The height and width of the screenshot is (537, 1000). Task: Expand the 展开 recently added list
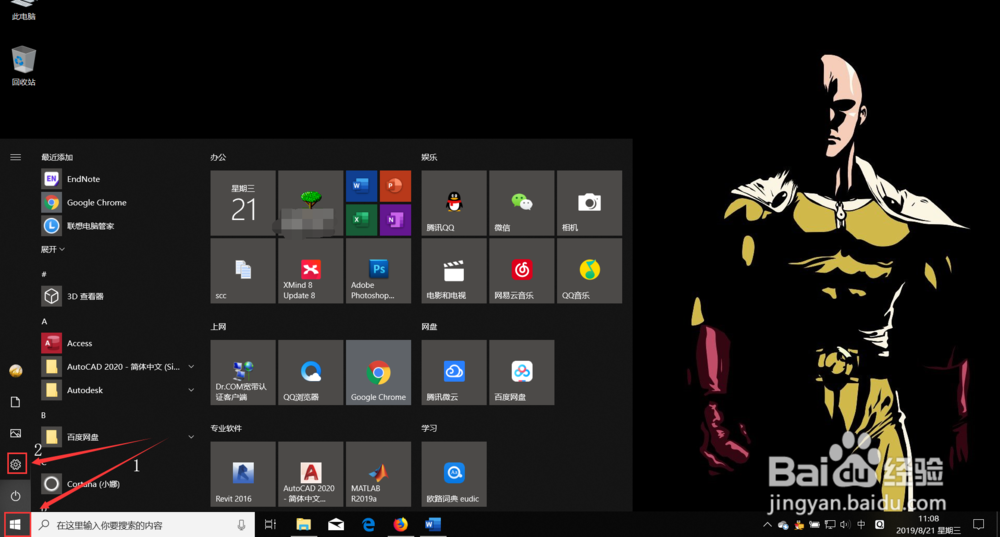[52, 249]
